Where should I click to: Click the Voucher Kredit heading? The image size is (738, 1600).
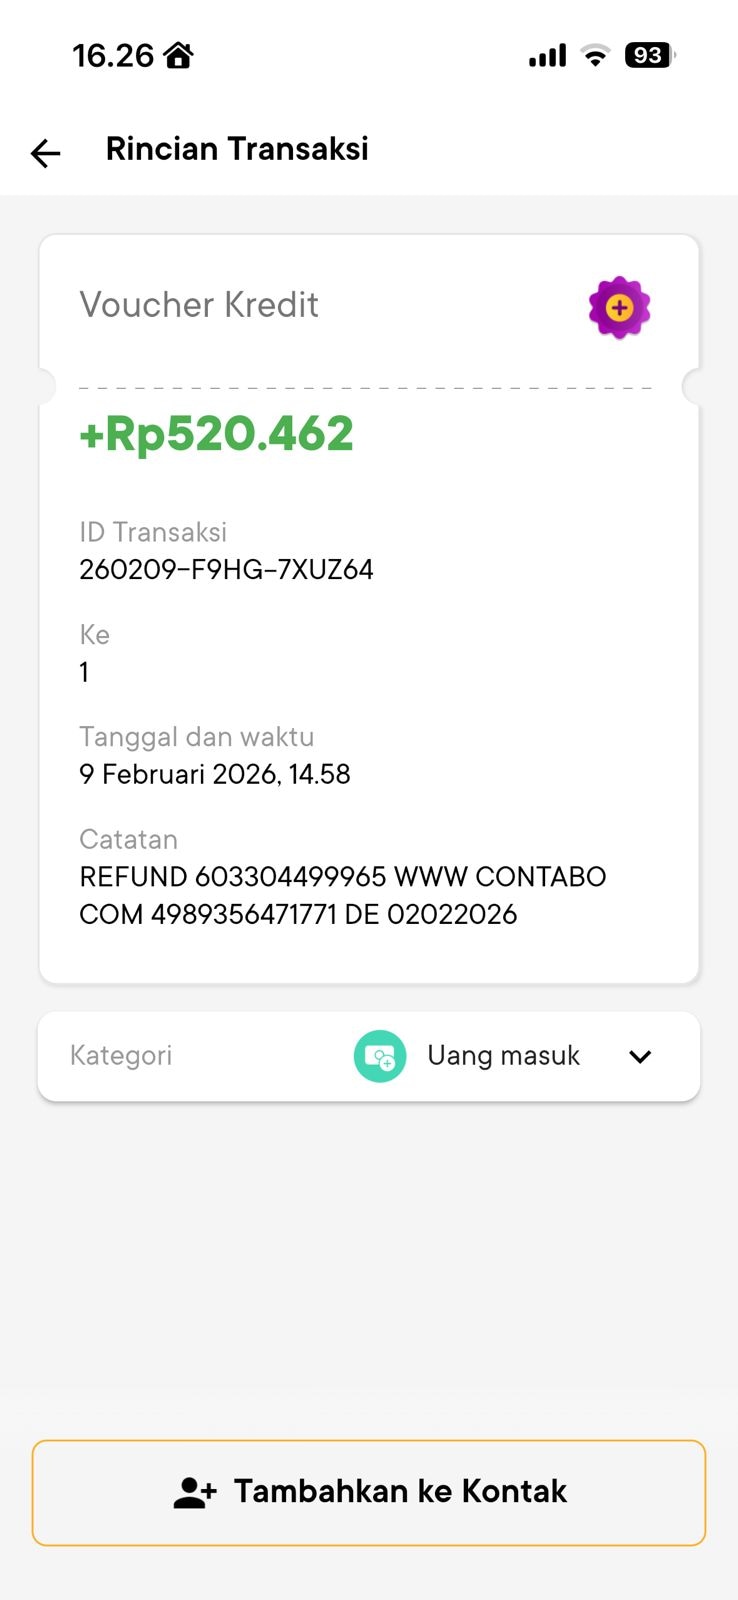click(199, 305)
